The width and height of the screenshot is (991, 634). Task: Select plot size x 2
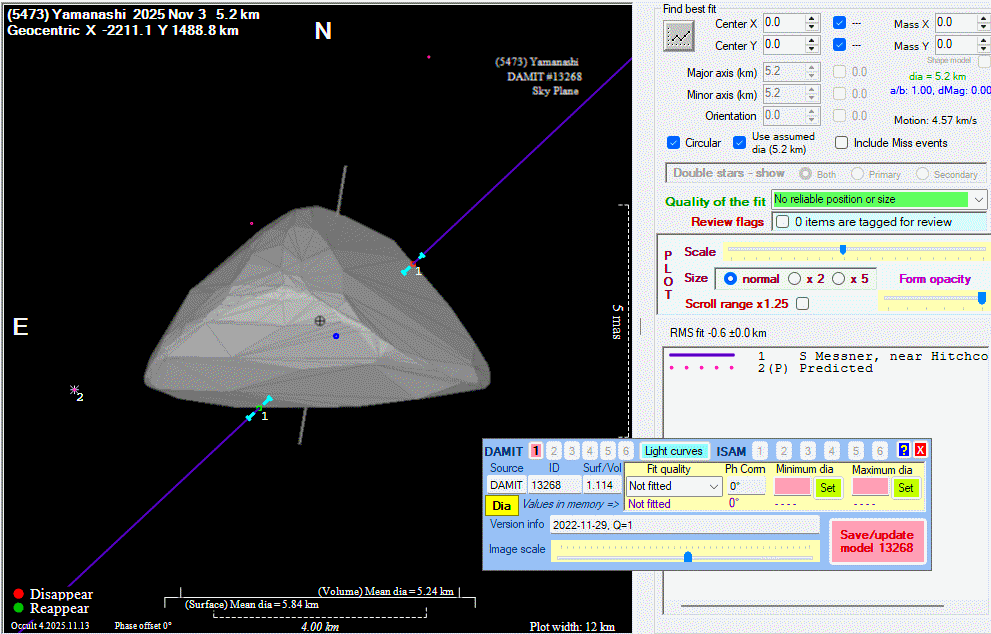(795, 278)
